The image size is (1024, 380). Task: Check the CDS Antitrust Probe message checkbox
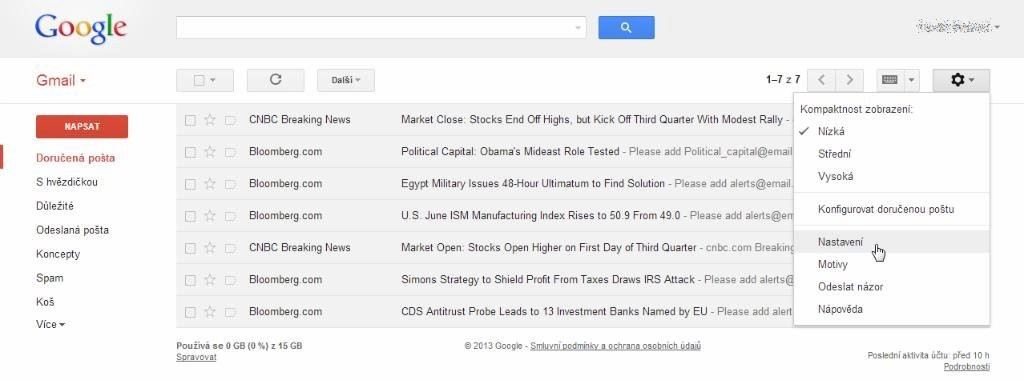tap(190, 312)
